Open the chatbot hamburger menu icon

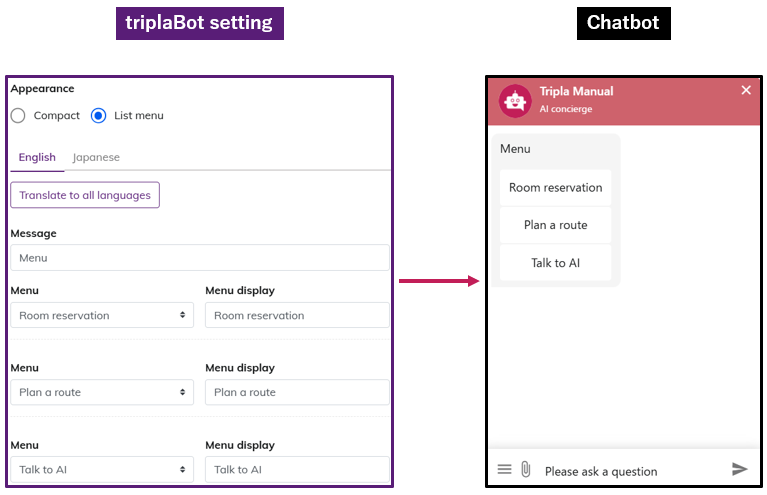pos(504,469)
